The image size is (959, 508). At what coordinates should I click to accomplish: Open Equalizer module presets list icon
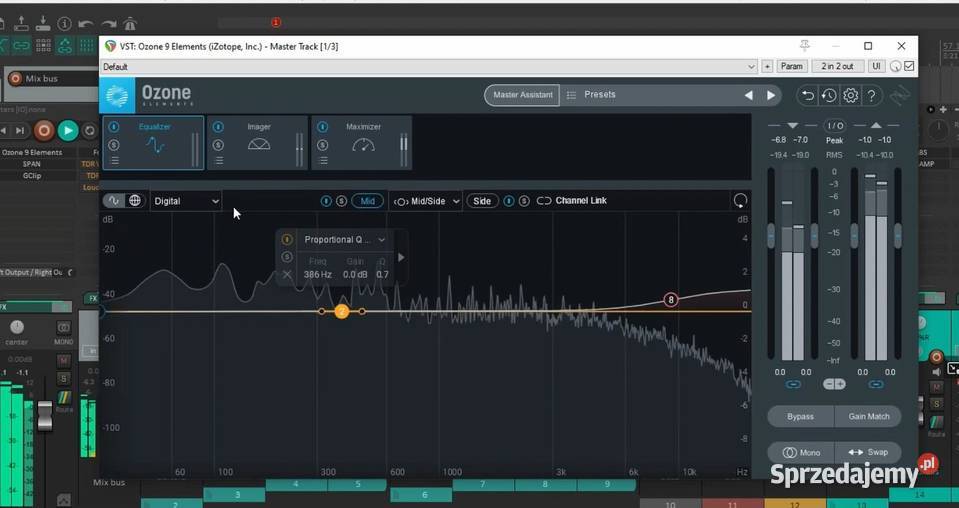tap(114, 161)
